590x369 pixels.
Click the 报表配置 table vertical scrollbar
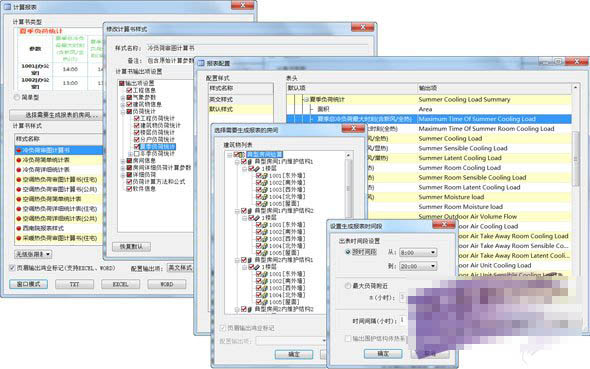coord(575,158)
